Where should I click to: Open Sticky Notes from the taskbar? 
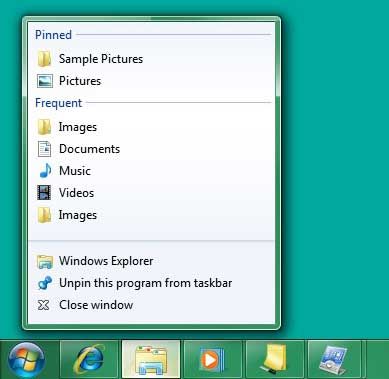point(275,360)
